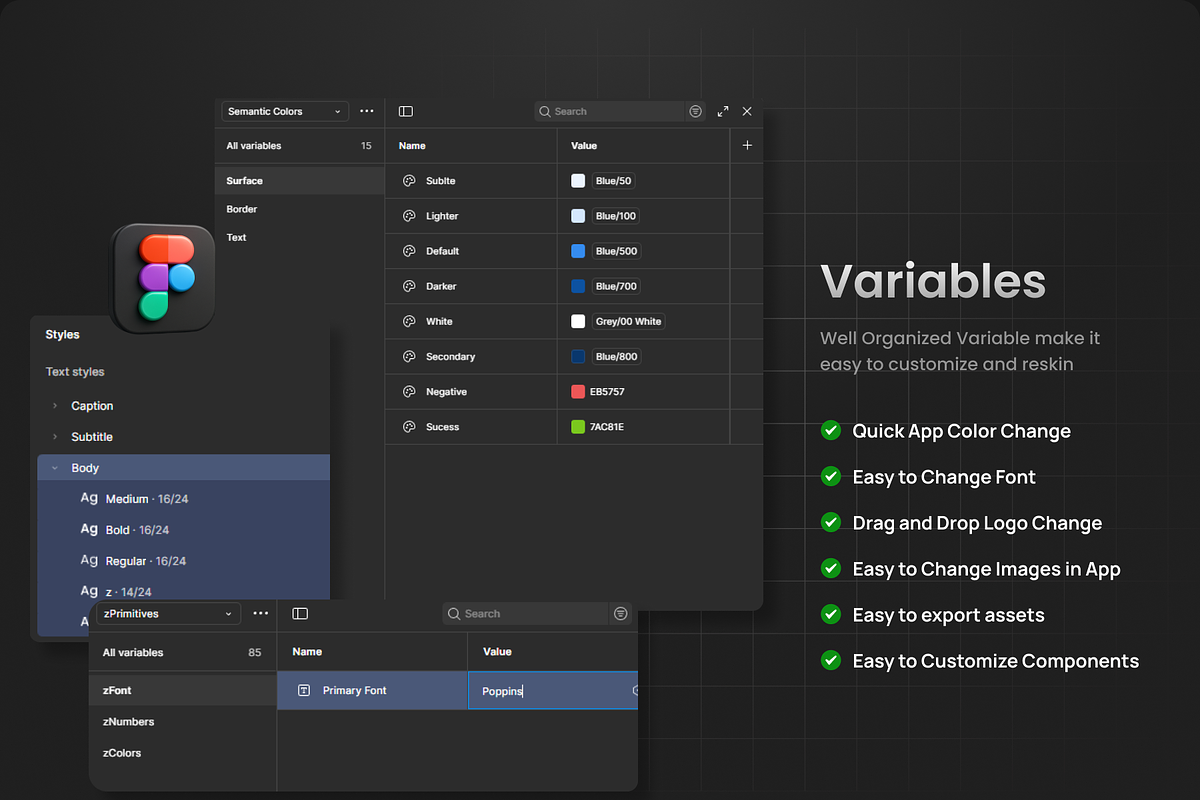Select the Surface group
The height and width of the screenshot is (800, 1200).
[300, 181]
